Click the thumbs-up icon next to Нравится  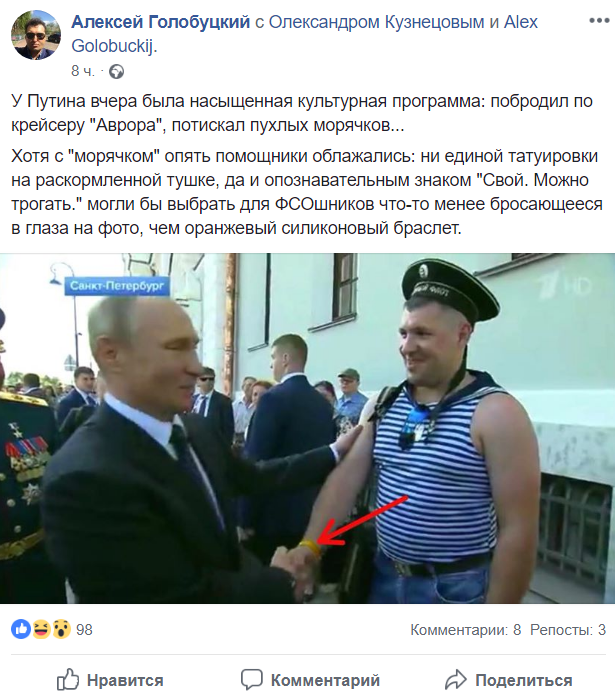click(x=68, y=680)
